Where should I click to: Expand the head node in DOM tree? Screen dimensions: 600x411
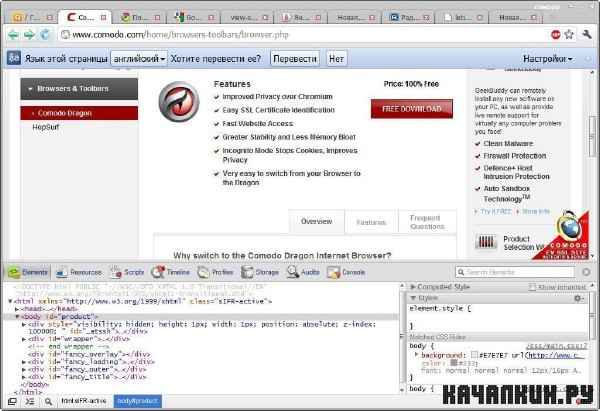(x=17, y=309)
